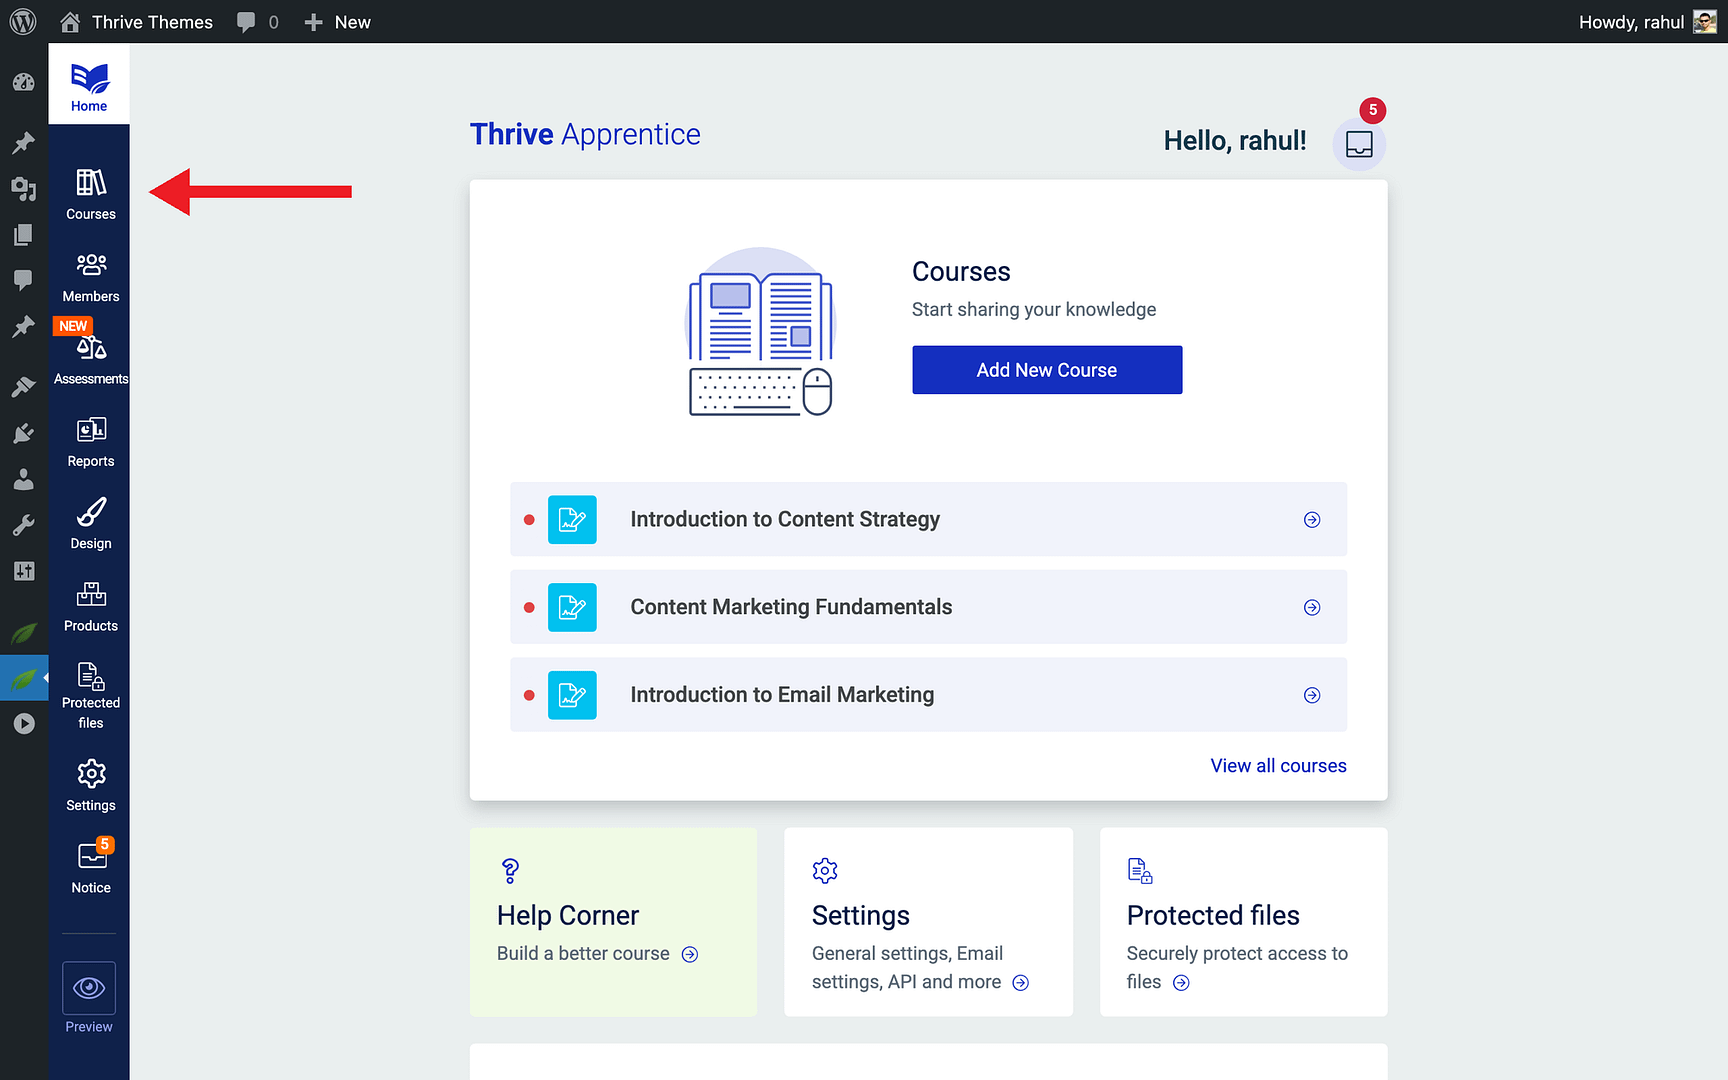The width and height of the screenshot is (1728, 1080).
Task: Open Products in the Thrive sidebar
Action: click(x=89, y=604)
